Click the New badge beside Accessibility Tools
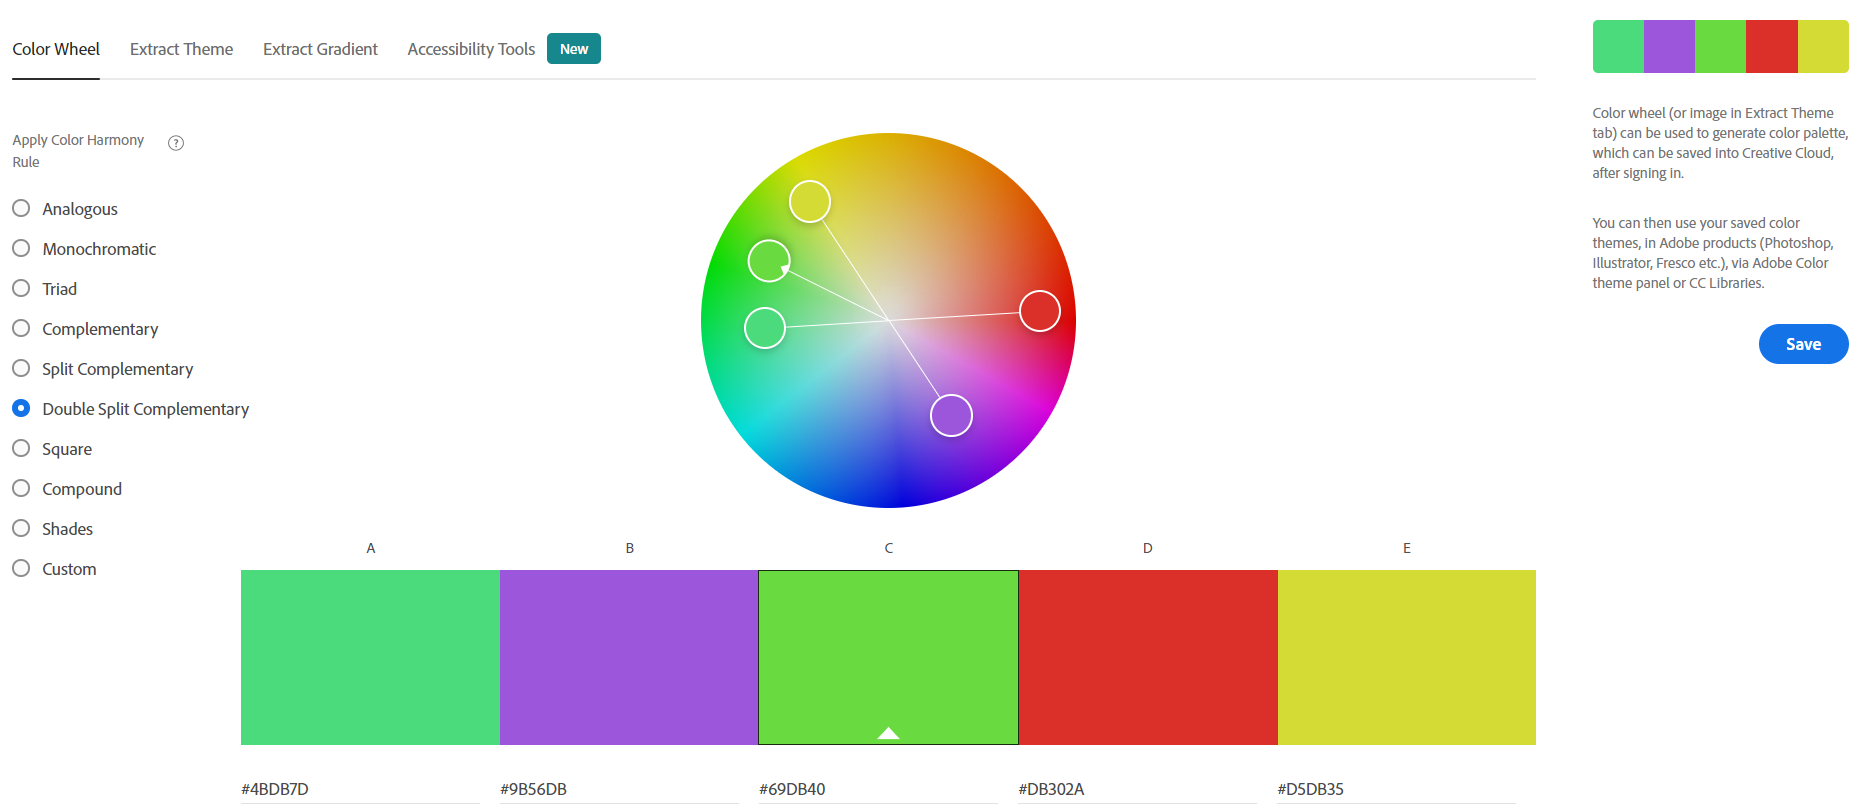Viewport: 1859px width, 804px height. pyautogui.click(x=573, y=49)
